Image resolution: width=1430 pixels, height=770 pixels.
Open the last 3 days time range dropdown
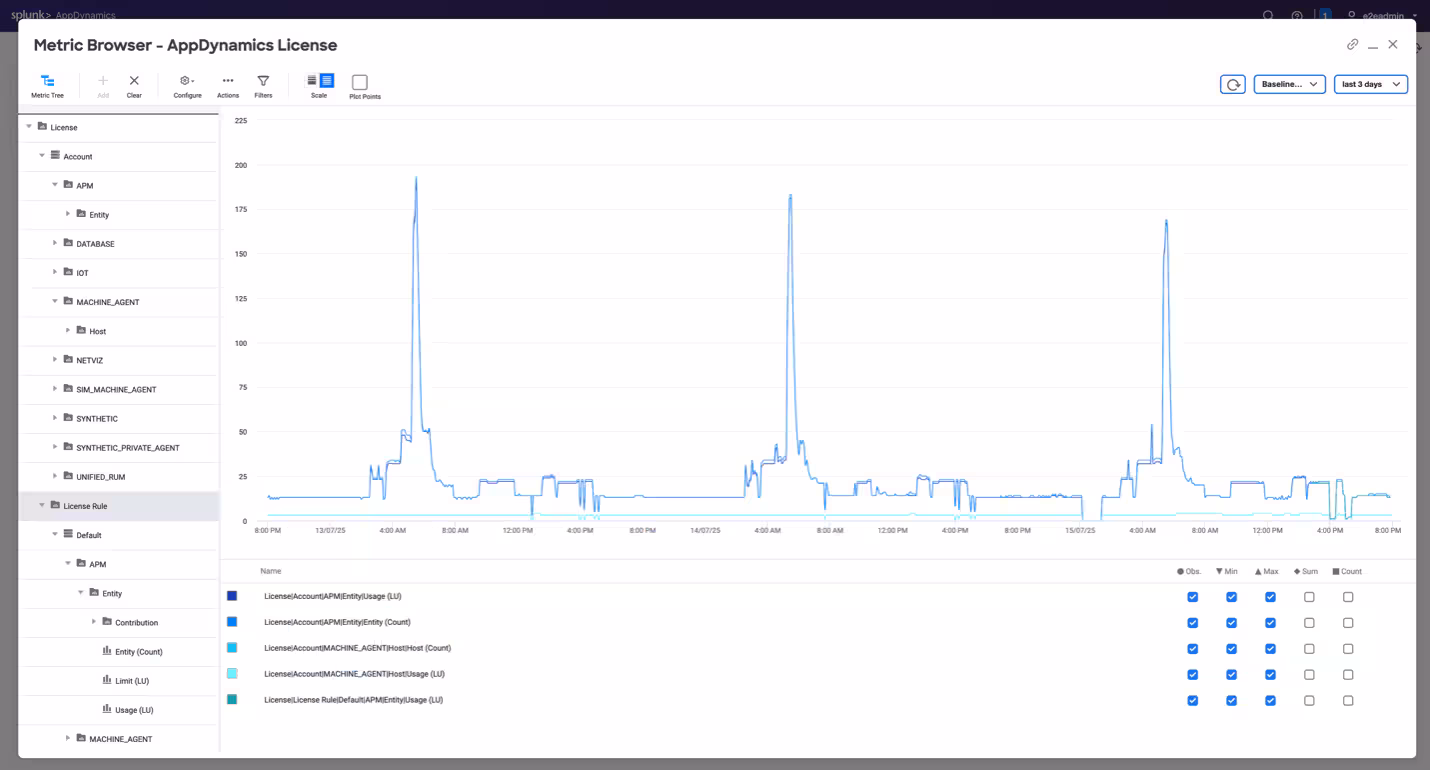pyautogui.click(x=1370, y=85)
